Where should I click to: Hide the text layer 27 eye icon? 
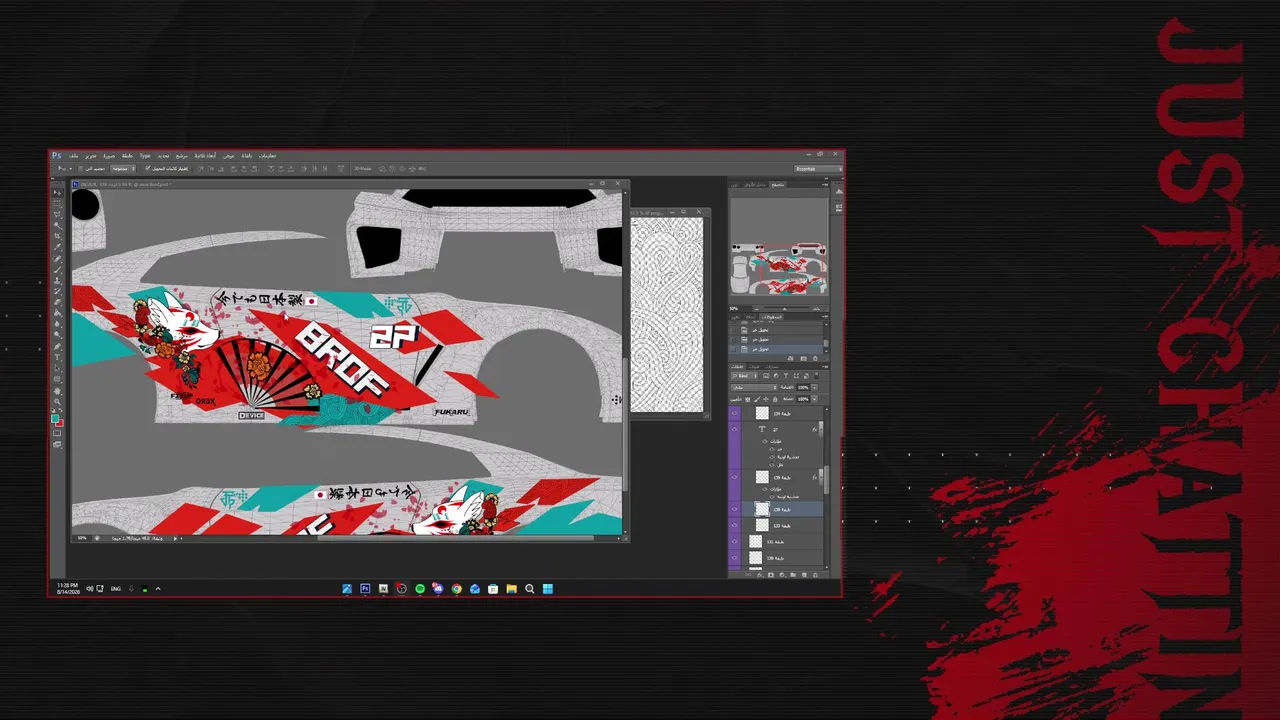tap(735, 429)
